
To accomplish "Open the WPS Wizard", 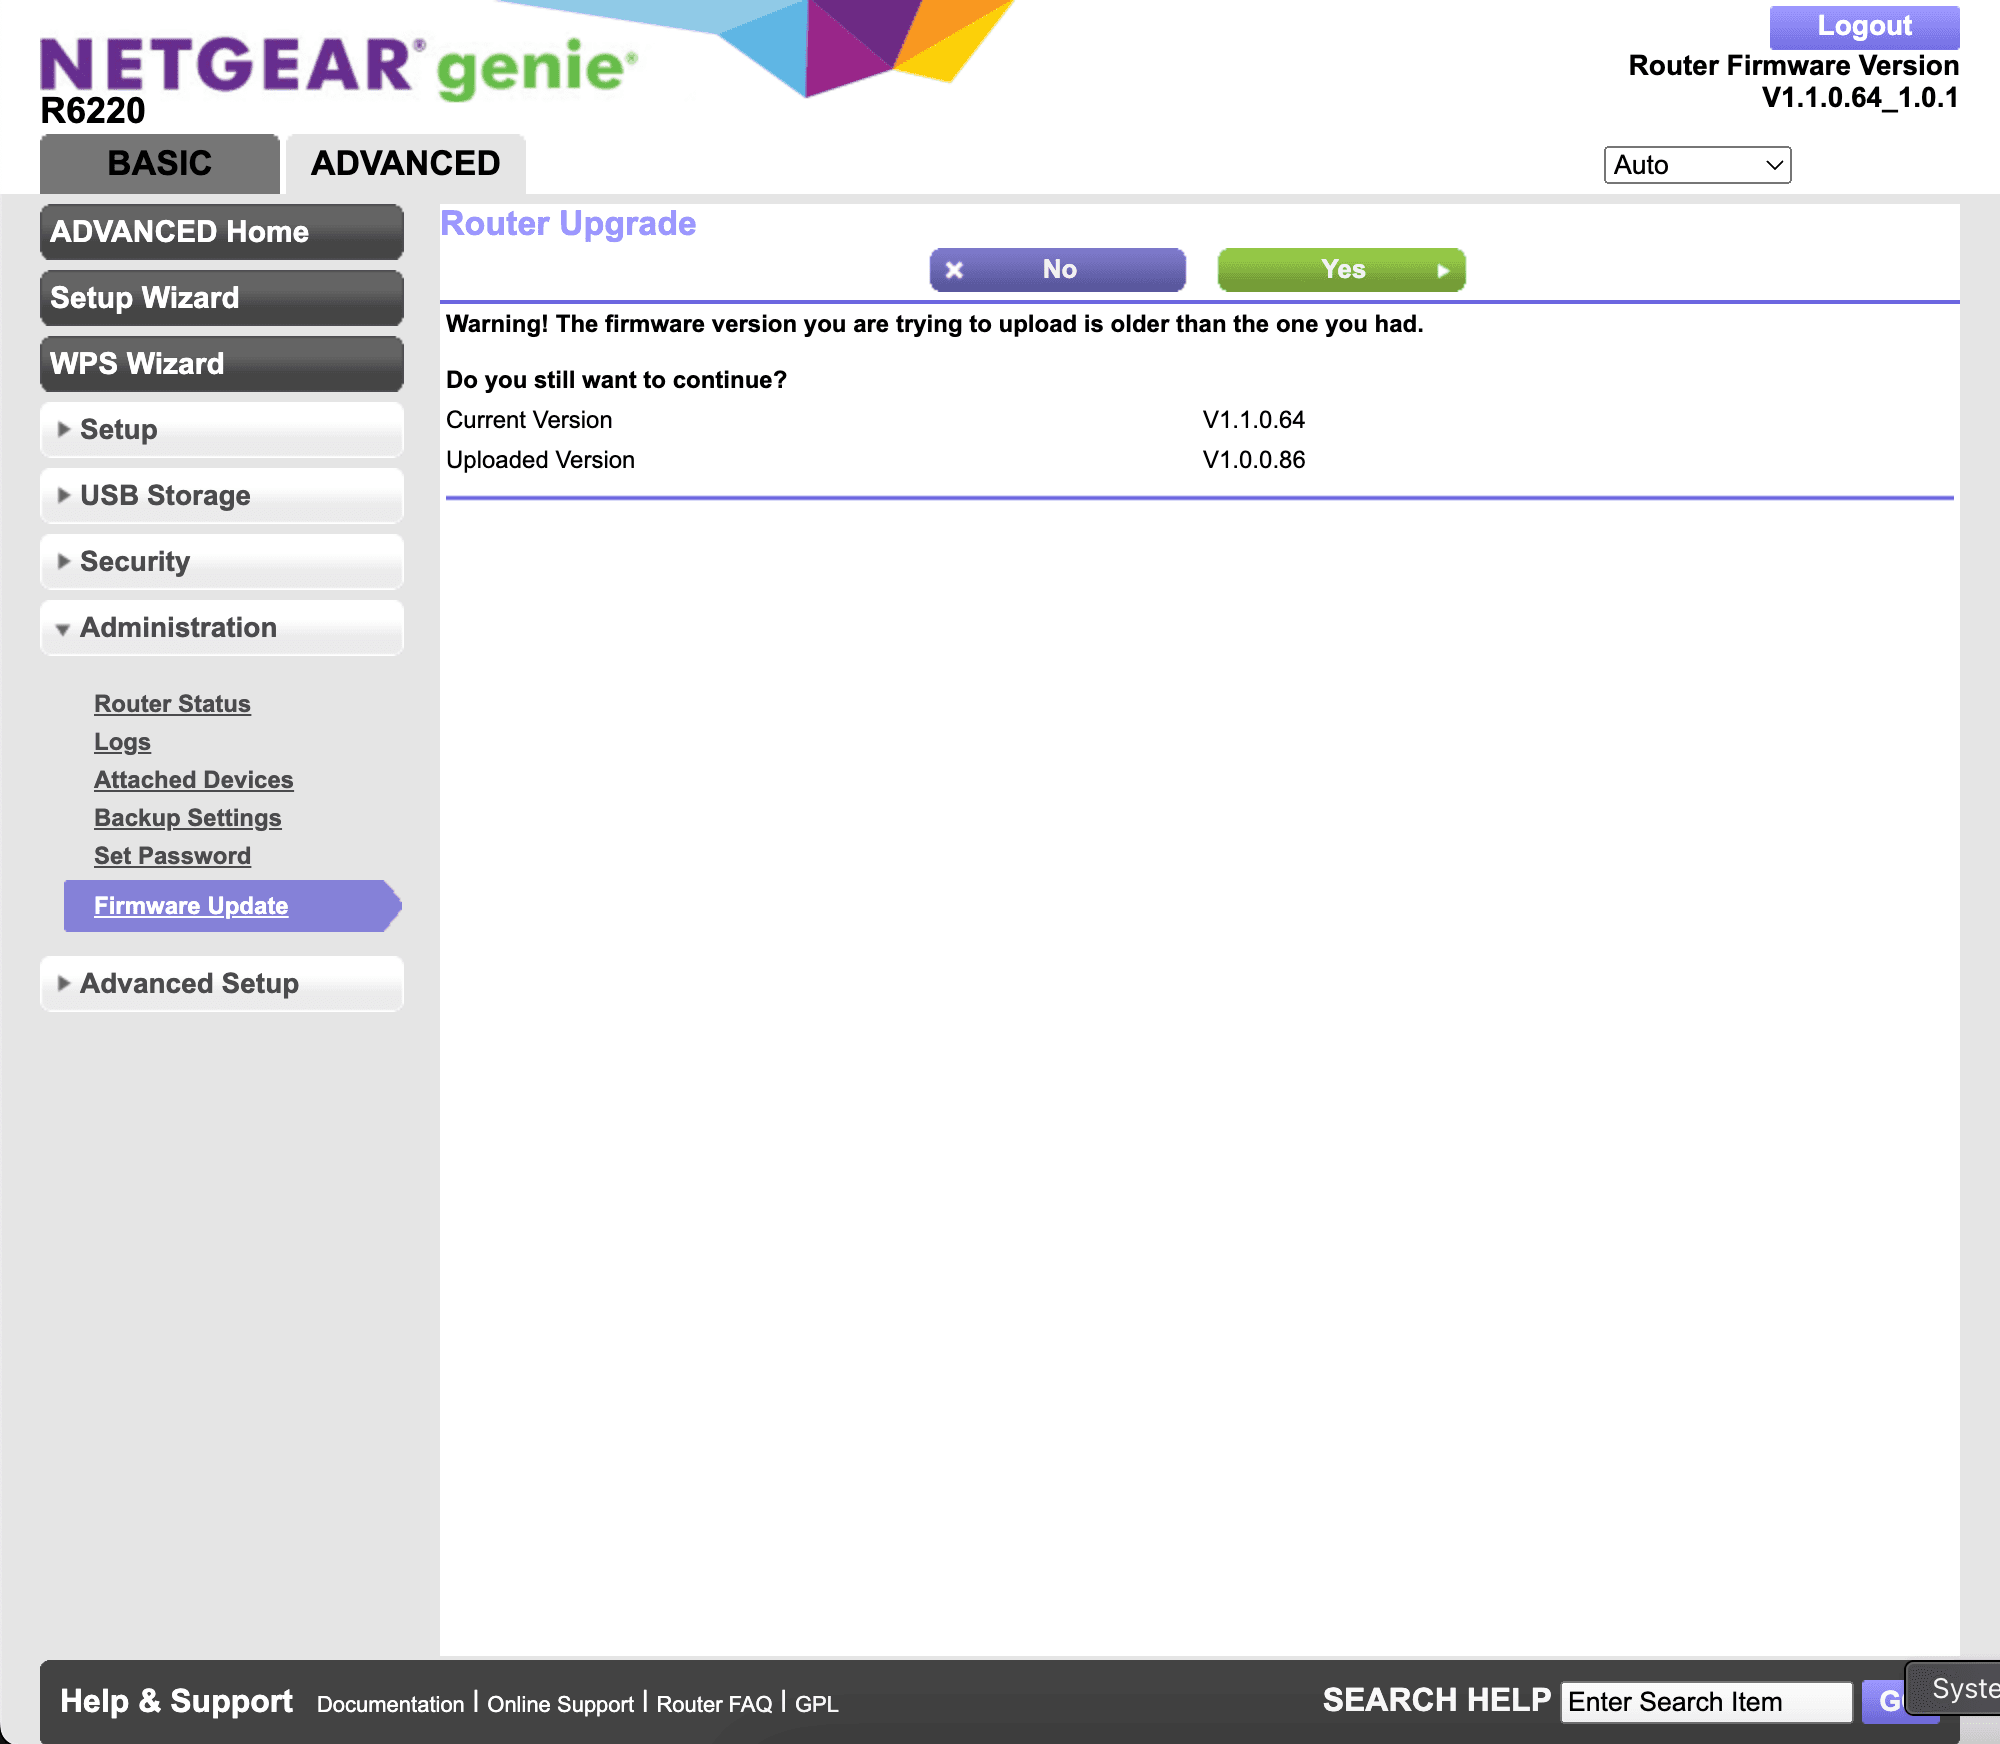I will click(x=222, y=364).
